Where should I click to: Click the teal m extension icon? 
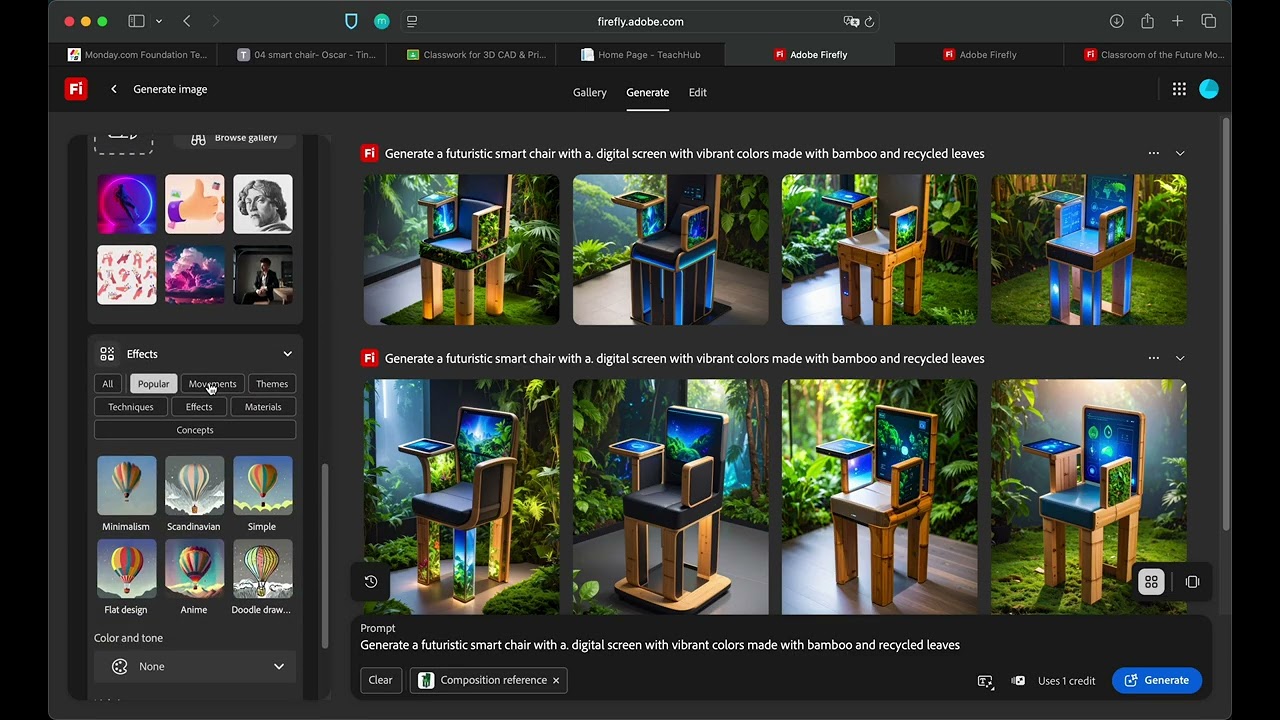pyautogui.click(x=381, y=21)
